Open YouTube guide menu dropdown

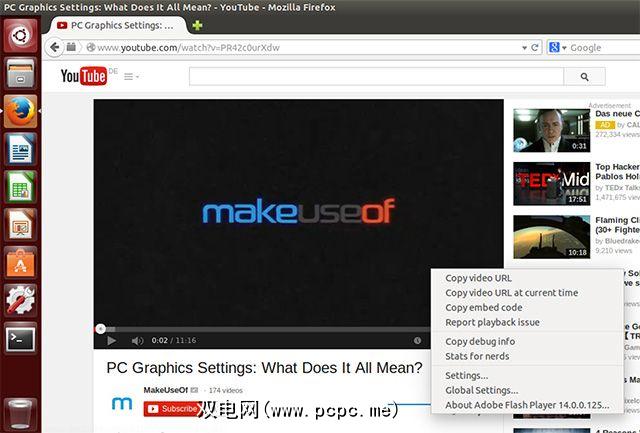[131, 77]
